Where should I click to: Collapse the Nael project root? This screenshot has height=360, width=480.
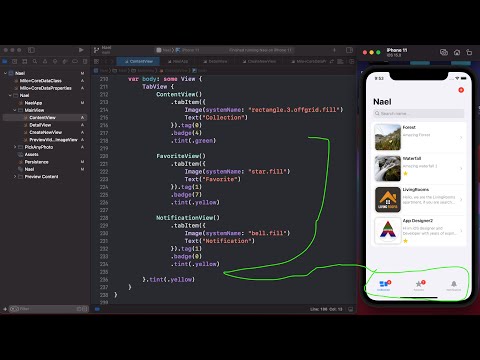[5, 73]
